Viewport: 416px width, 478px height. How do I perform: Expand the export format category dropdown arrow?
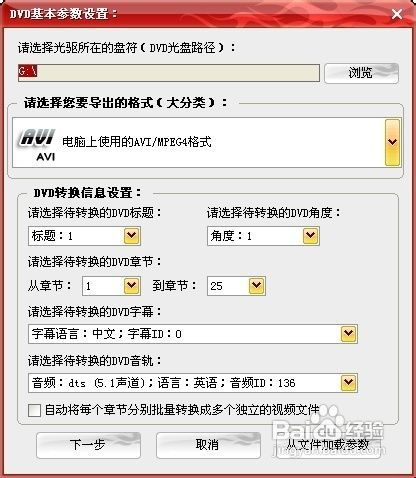click(x=392, y=142)
